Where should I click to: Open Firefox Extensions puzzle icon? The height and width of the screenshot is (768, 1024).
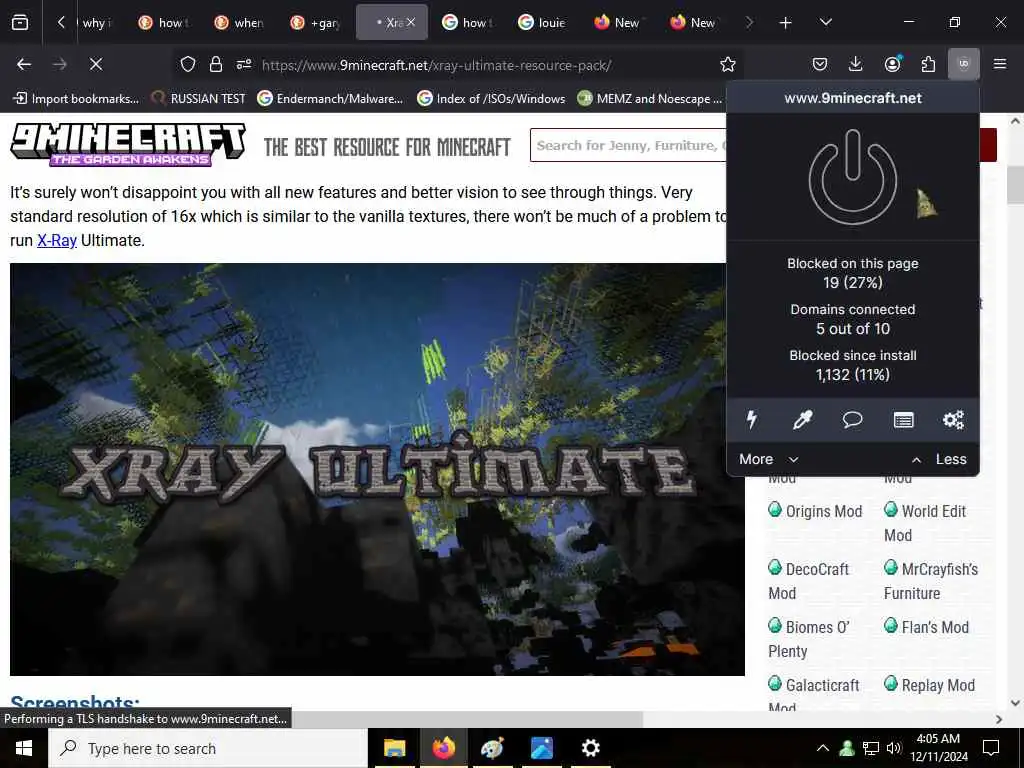[928, 64]
